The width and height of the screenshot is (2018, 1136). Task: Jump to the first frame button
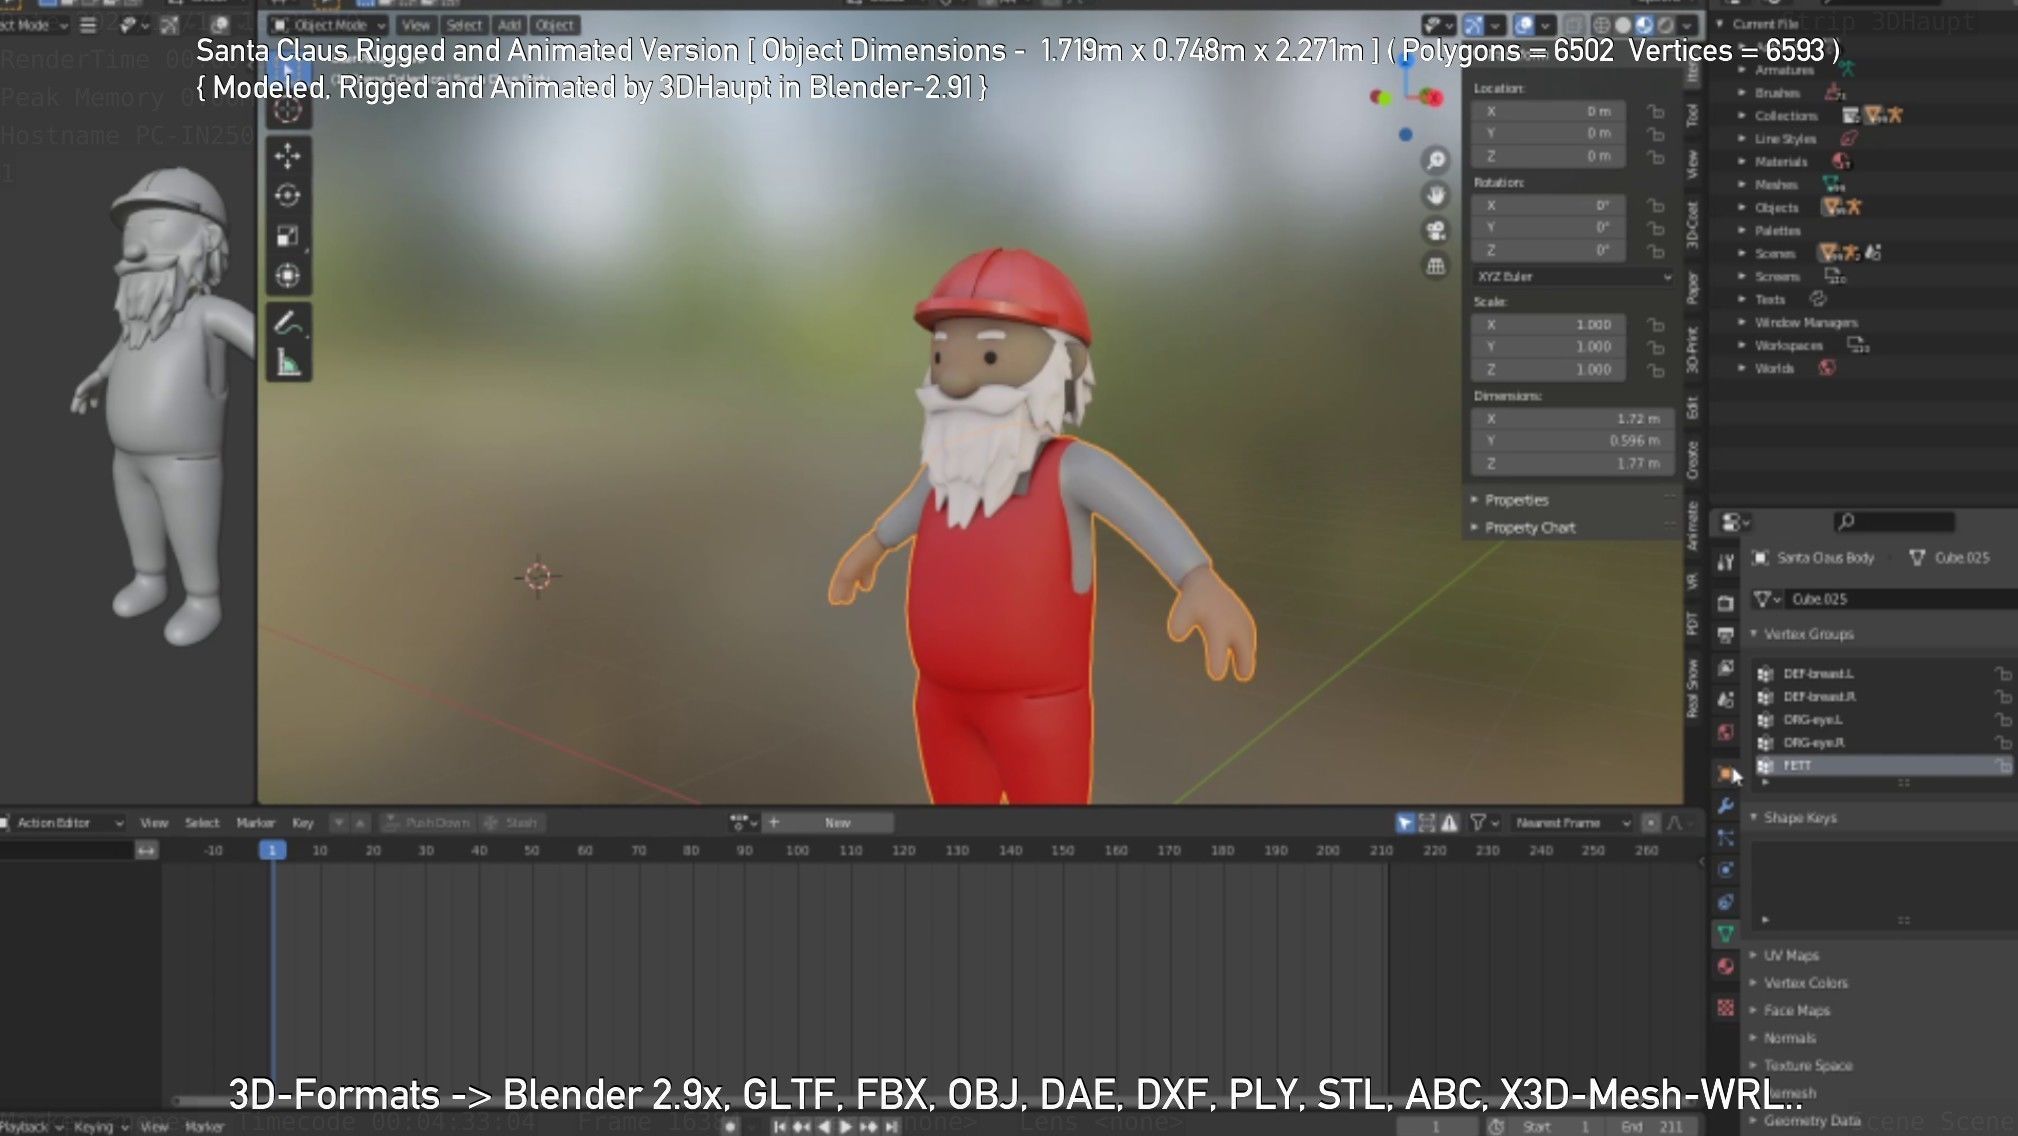[780, 1127]
